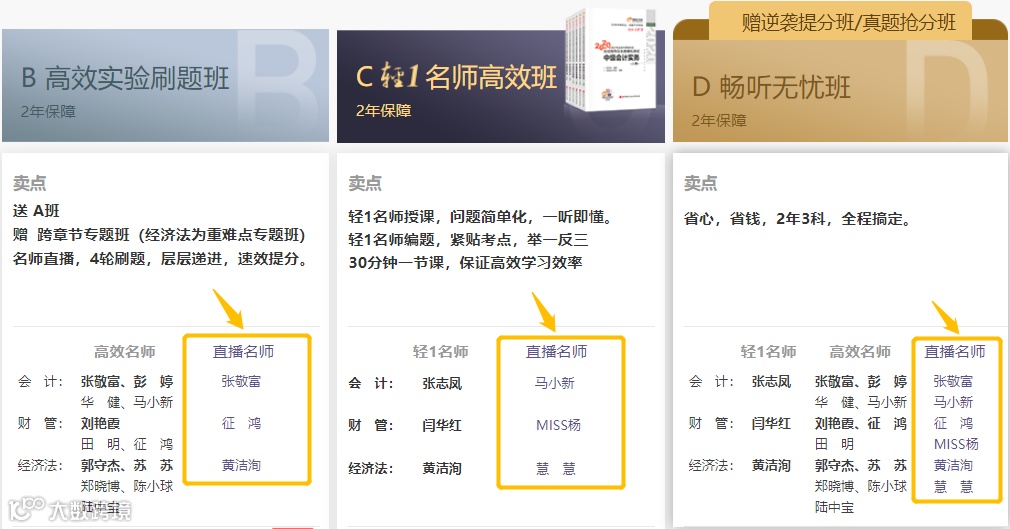Click the 轻1名师授课,问题简单化 line
Image resolution: width=1010 pixels, height=529 pixels.
tap(481, 217)
